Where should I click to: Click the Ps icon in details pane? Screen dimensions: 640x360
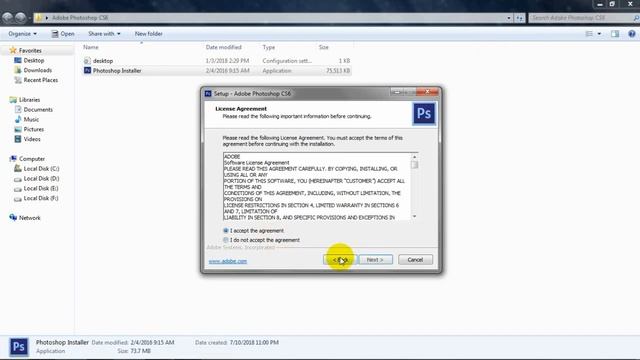click(x=18, y=347)
